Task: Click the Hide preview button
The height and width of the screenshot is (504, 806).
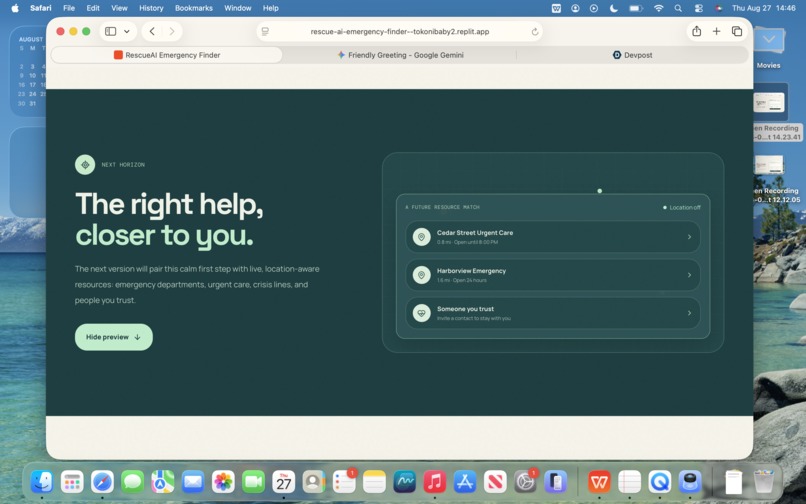Action: [x=114, y=337]
